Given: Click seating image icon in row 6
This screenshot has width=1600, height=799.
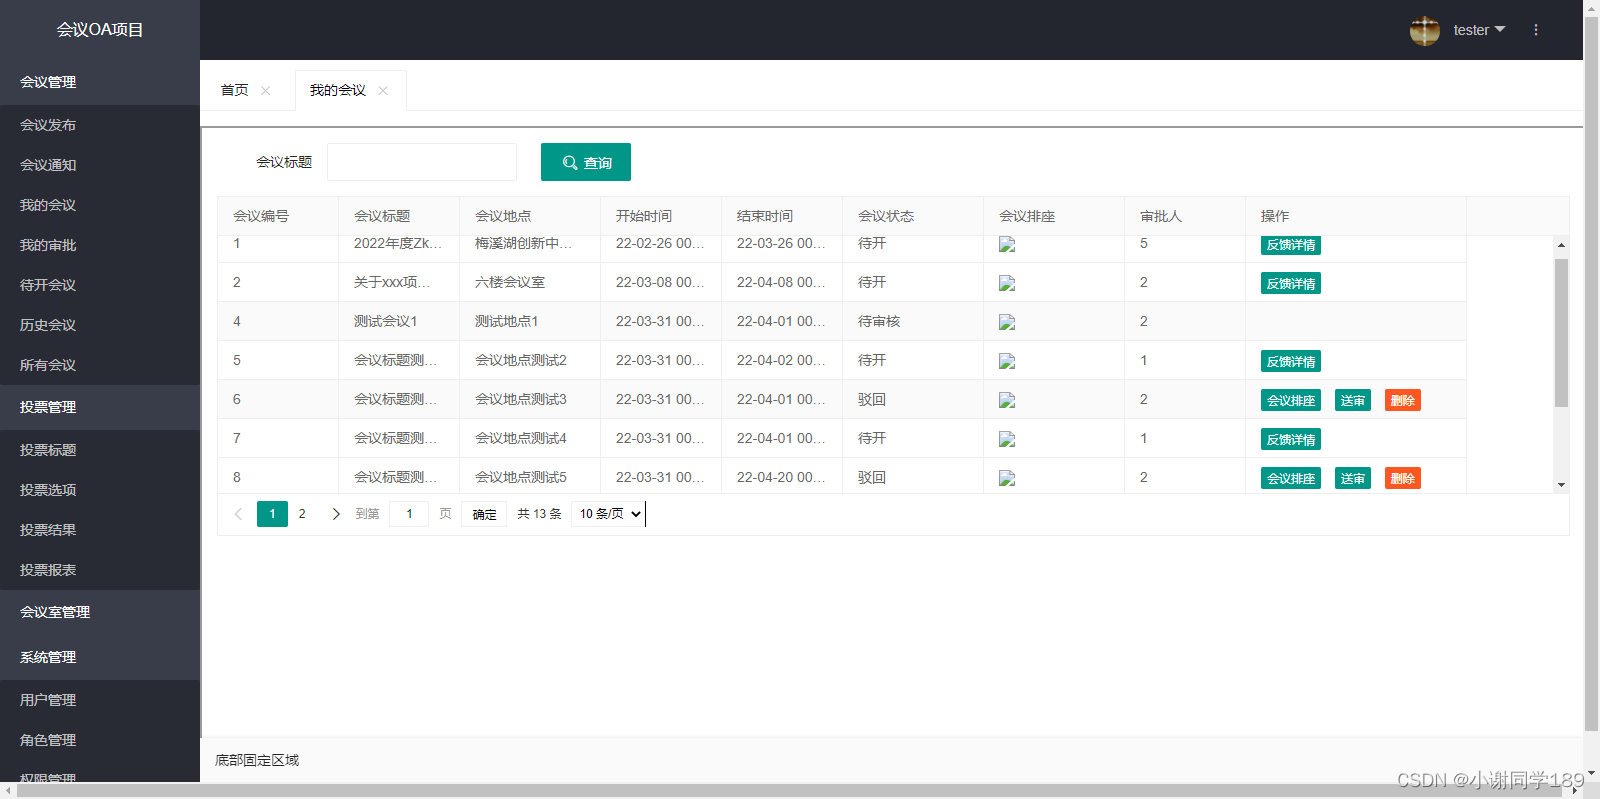Looking at the screenshot, I should (x=1007, y=400).
